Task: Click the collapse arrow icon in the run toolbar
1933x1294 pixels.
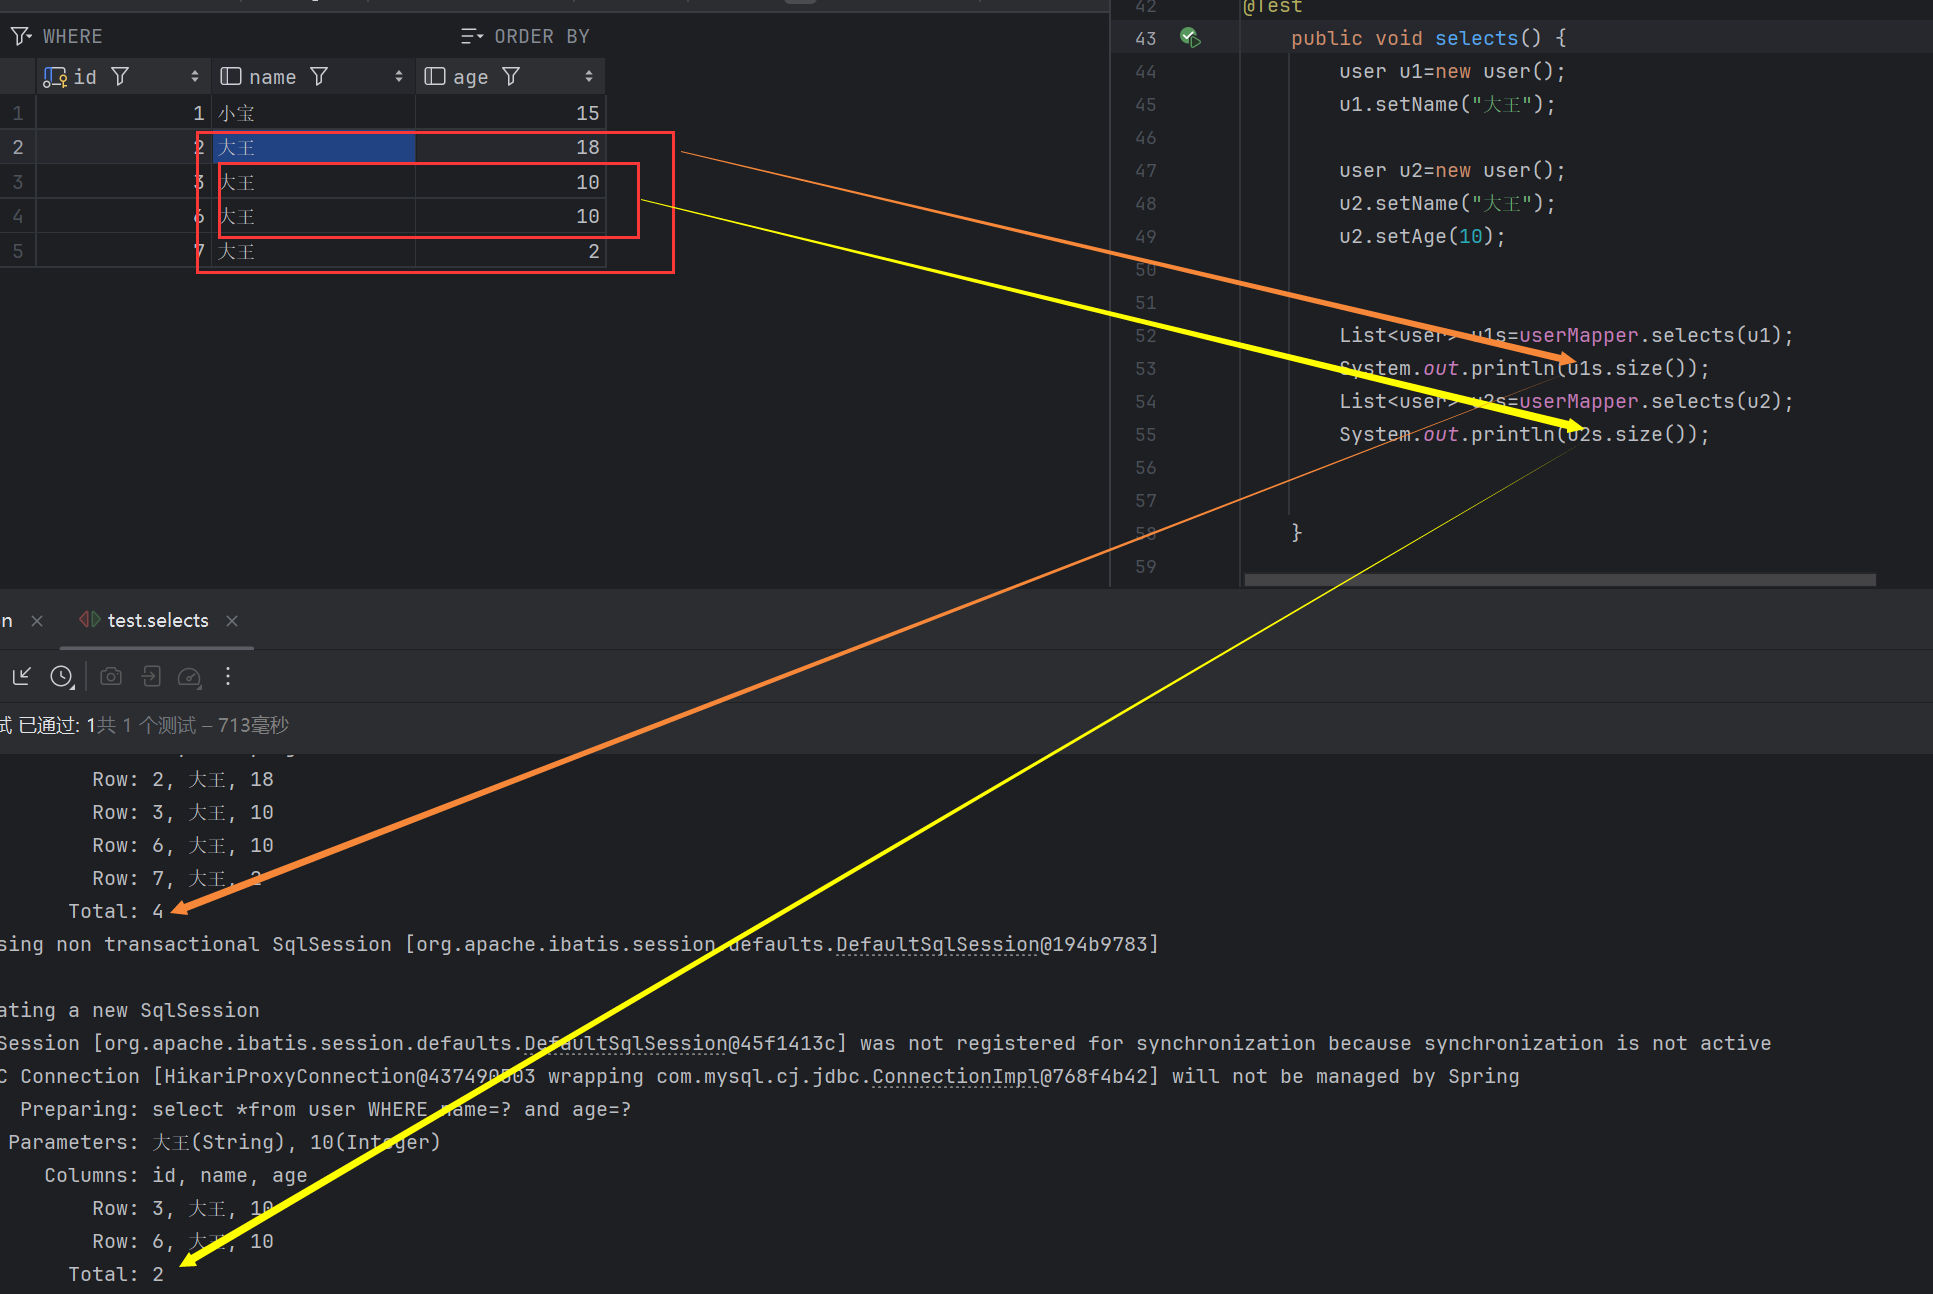Action: pos(22,677)
